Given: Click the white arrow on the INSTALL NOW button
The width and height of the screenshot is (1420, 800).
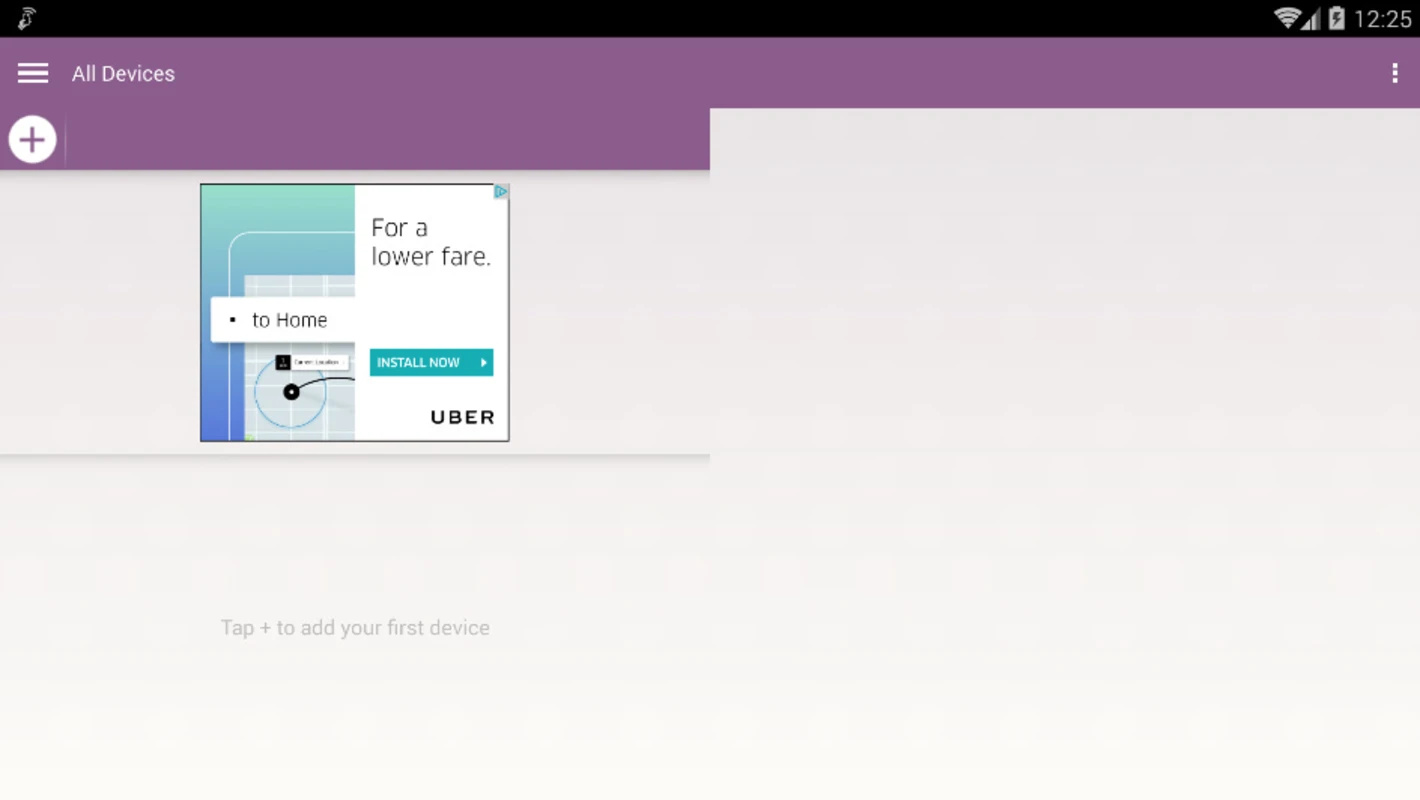Looking at the screenshot, I should [483, 362].
